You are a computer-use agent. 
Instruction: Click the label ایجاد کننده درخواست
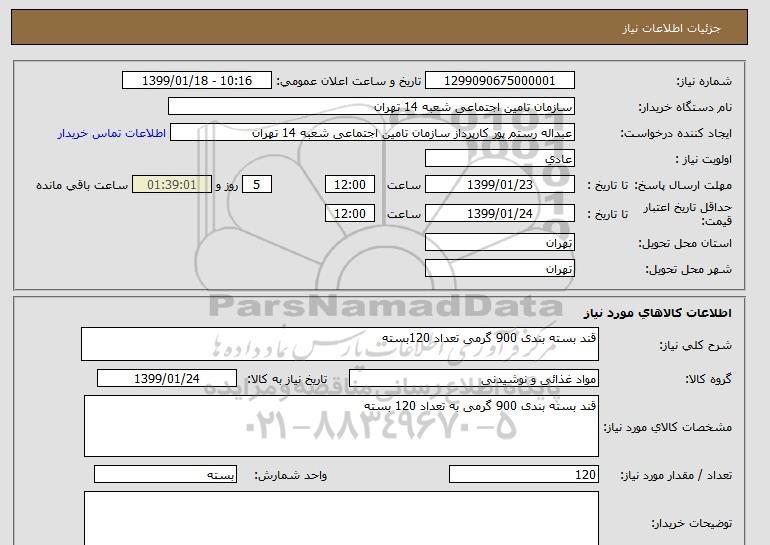click(x=676, y=133)
